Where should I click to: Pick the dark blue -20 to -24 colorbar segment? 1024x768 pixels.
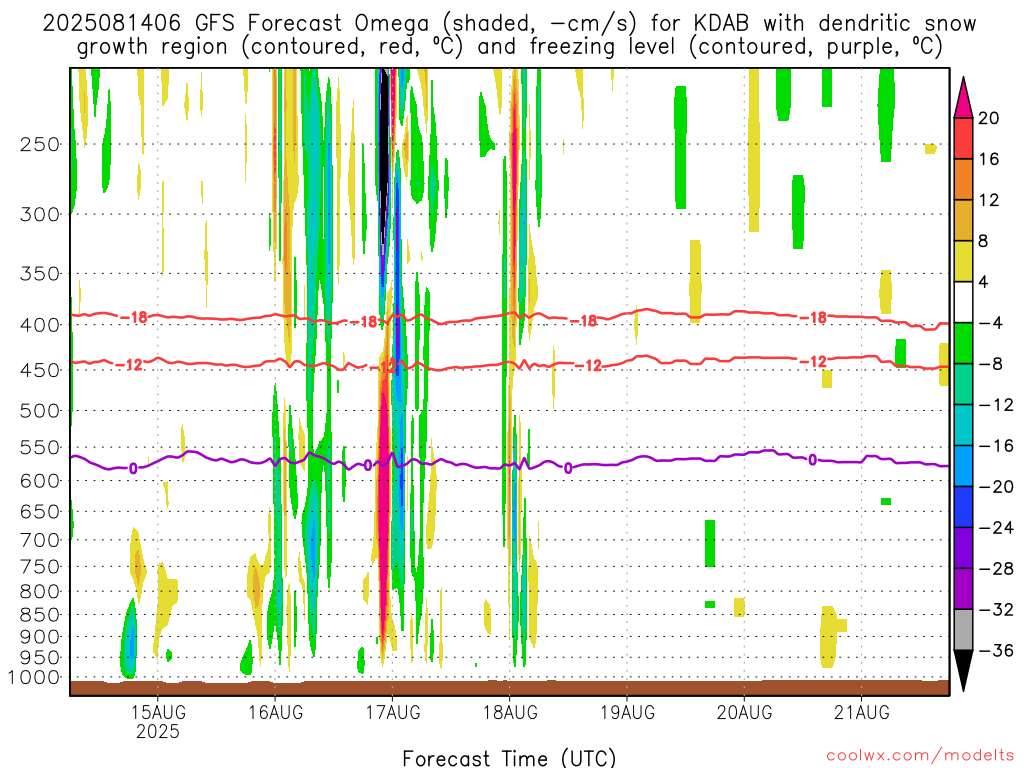963,507
